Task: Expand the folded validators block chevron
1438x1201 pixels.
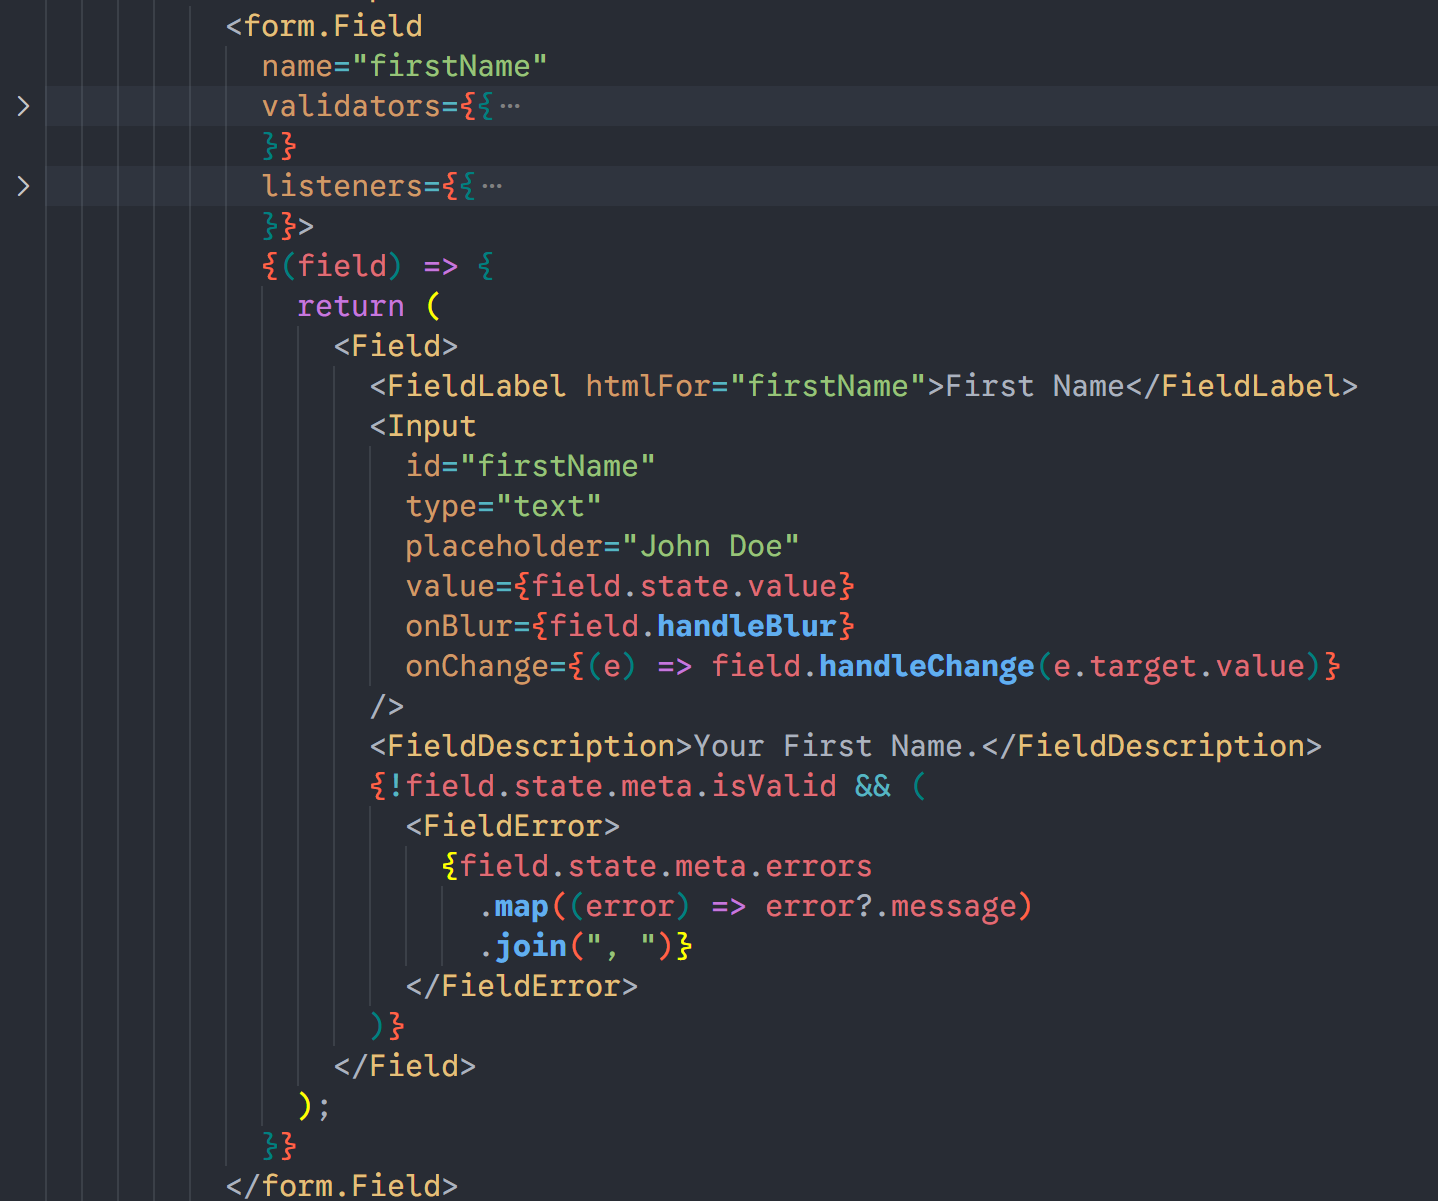Action: [x=23, y=106]
